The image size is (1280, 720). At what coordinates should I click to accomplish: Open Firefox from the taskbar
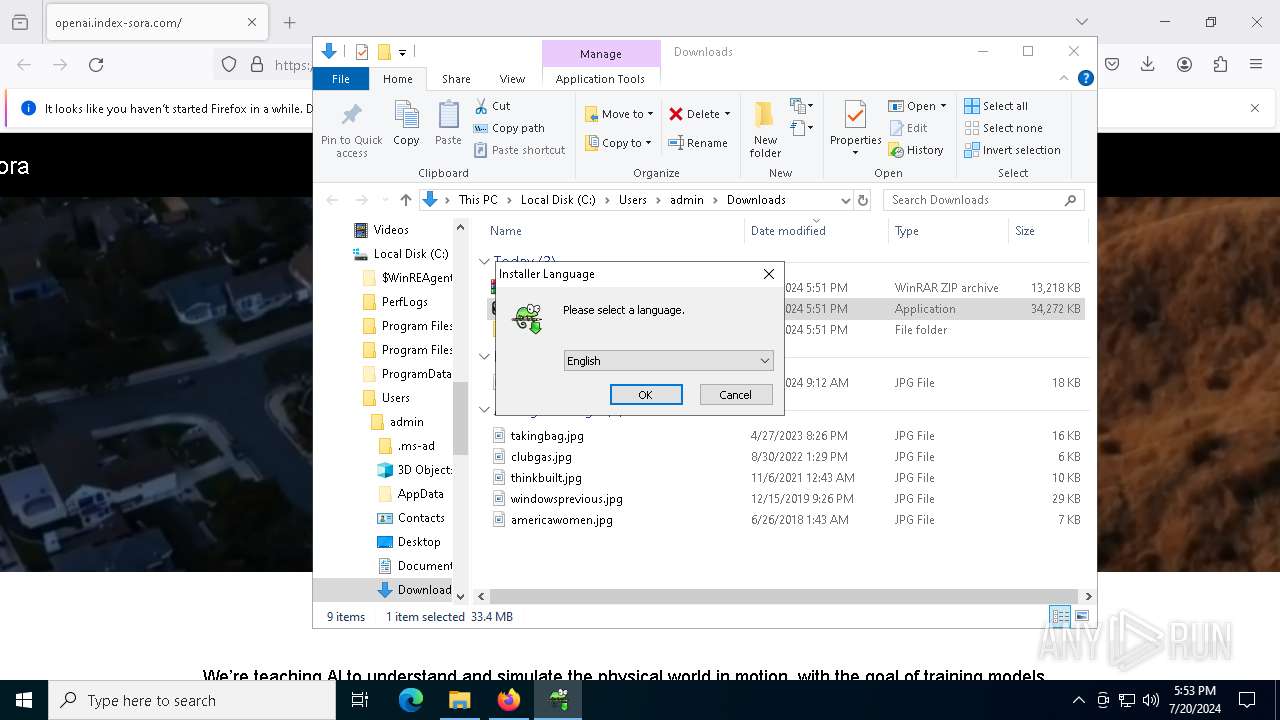[x=509, y=700]
